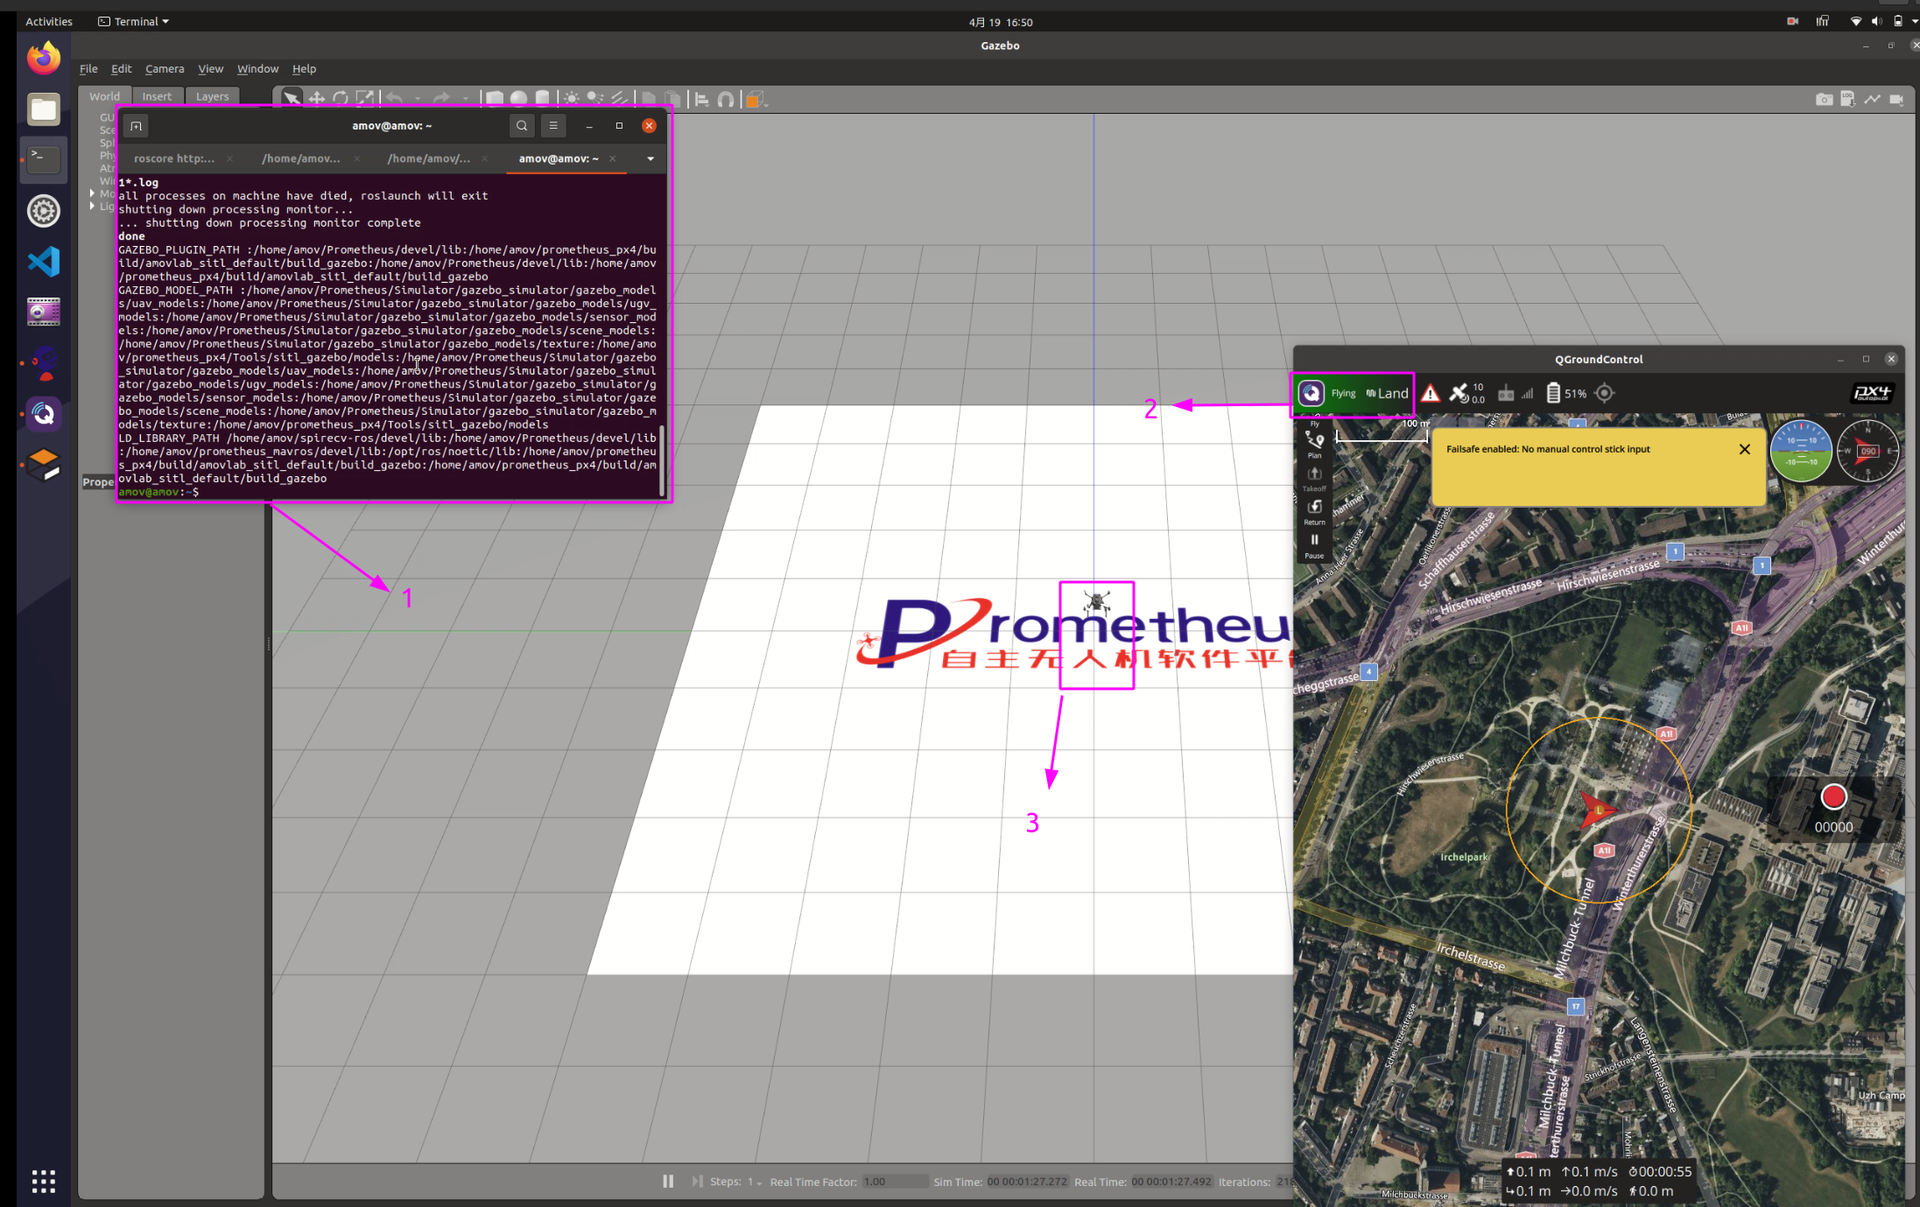Activate the Gazebo translate mode tool
The image size is (1920, 1207).
(x=316, y=98)
